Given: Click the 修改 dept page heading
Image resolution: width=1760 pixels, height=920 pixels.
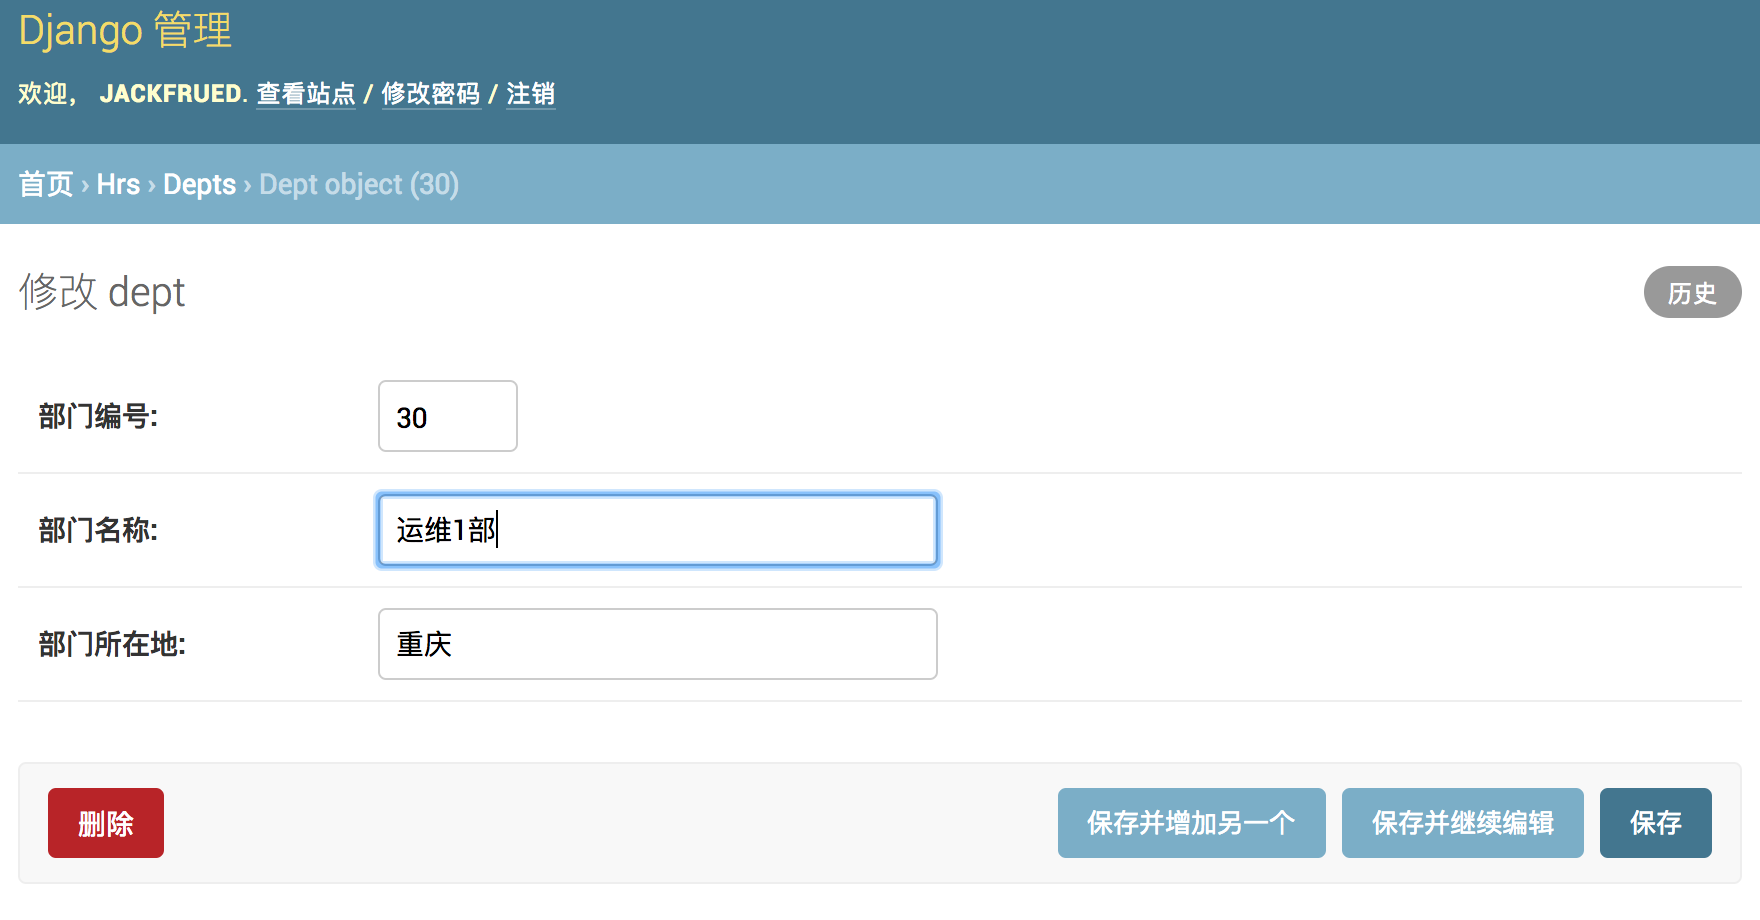Looking at the screenshot, I should point(102,292).
